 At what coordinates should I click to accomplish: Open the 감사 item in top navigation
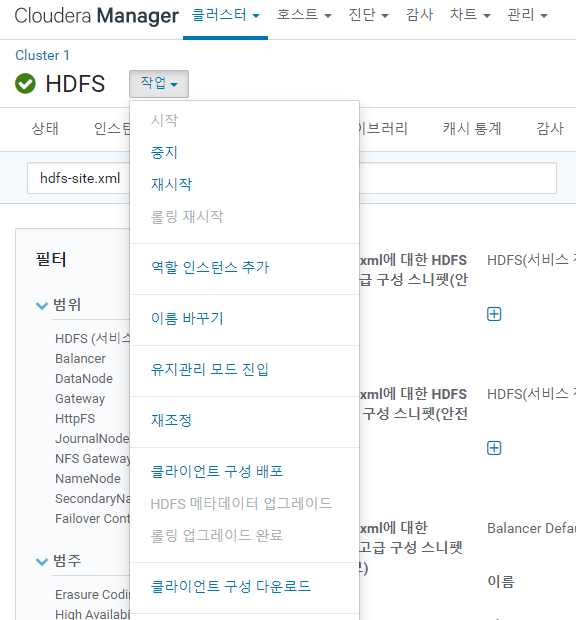click(419, 16)
